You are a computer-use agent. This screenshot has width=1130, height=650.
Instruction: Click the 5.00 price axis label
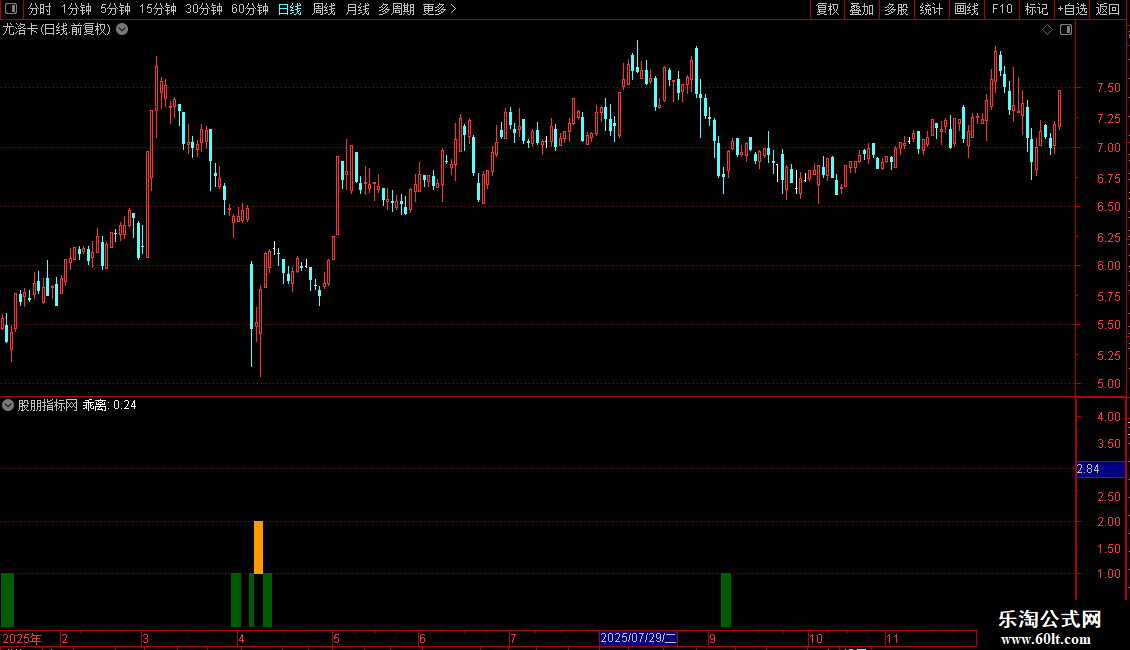tap(1108, 384)
